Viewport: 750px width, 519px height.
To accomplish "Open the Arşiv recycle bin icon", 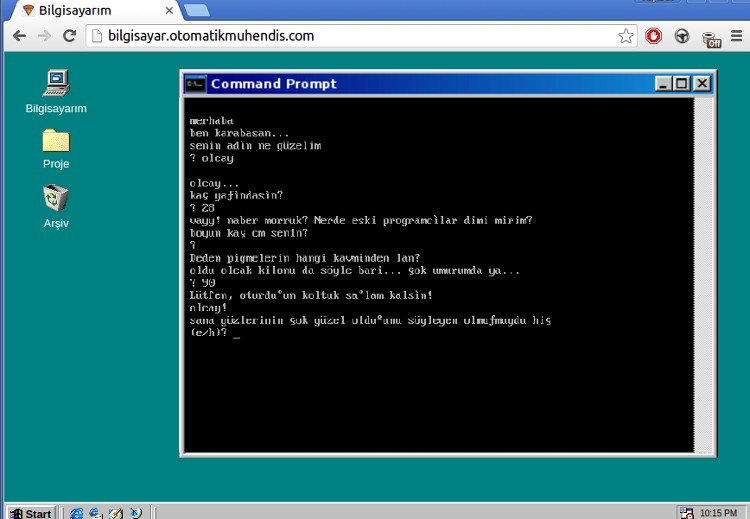I will pyautogui.click(x=56, y=198).
